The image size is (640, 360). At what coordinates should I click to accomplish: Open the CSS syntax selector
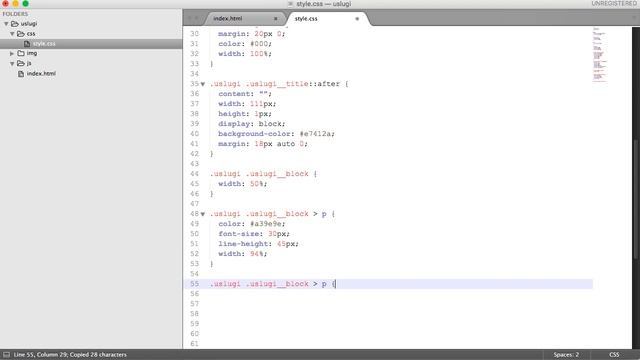click(x=614, y=355)
